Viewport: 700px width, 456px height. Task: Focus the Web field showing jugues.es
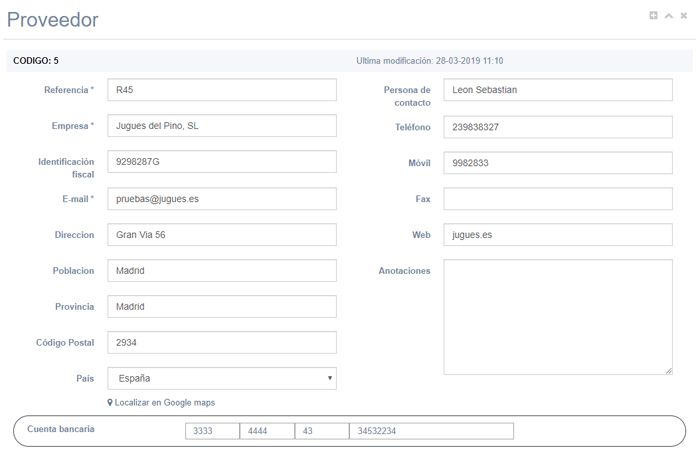pos(557,235)
